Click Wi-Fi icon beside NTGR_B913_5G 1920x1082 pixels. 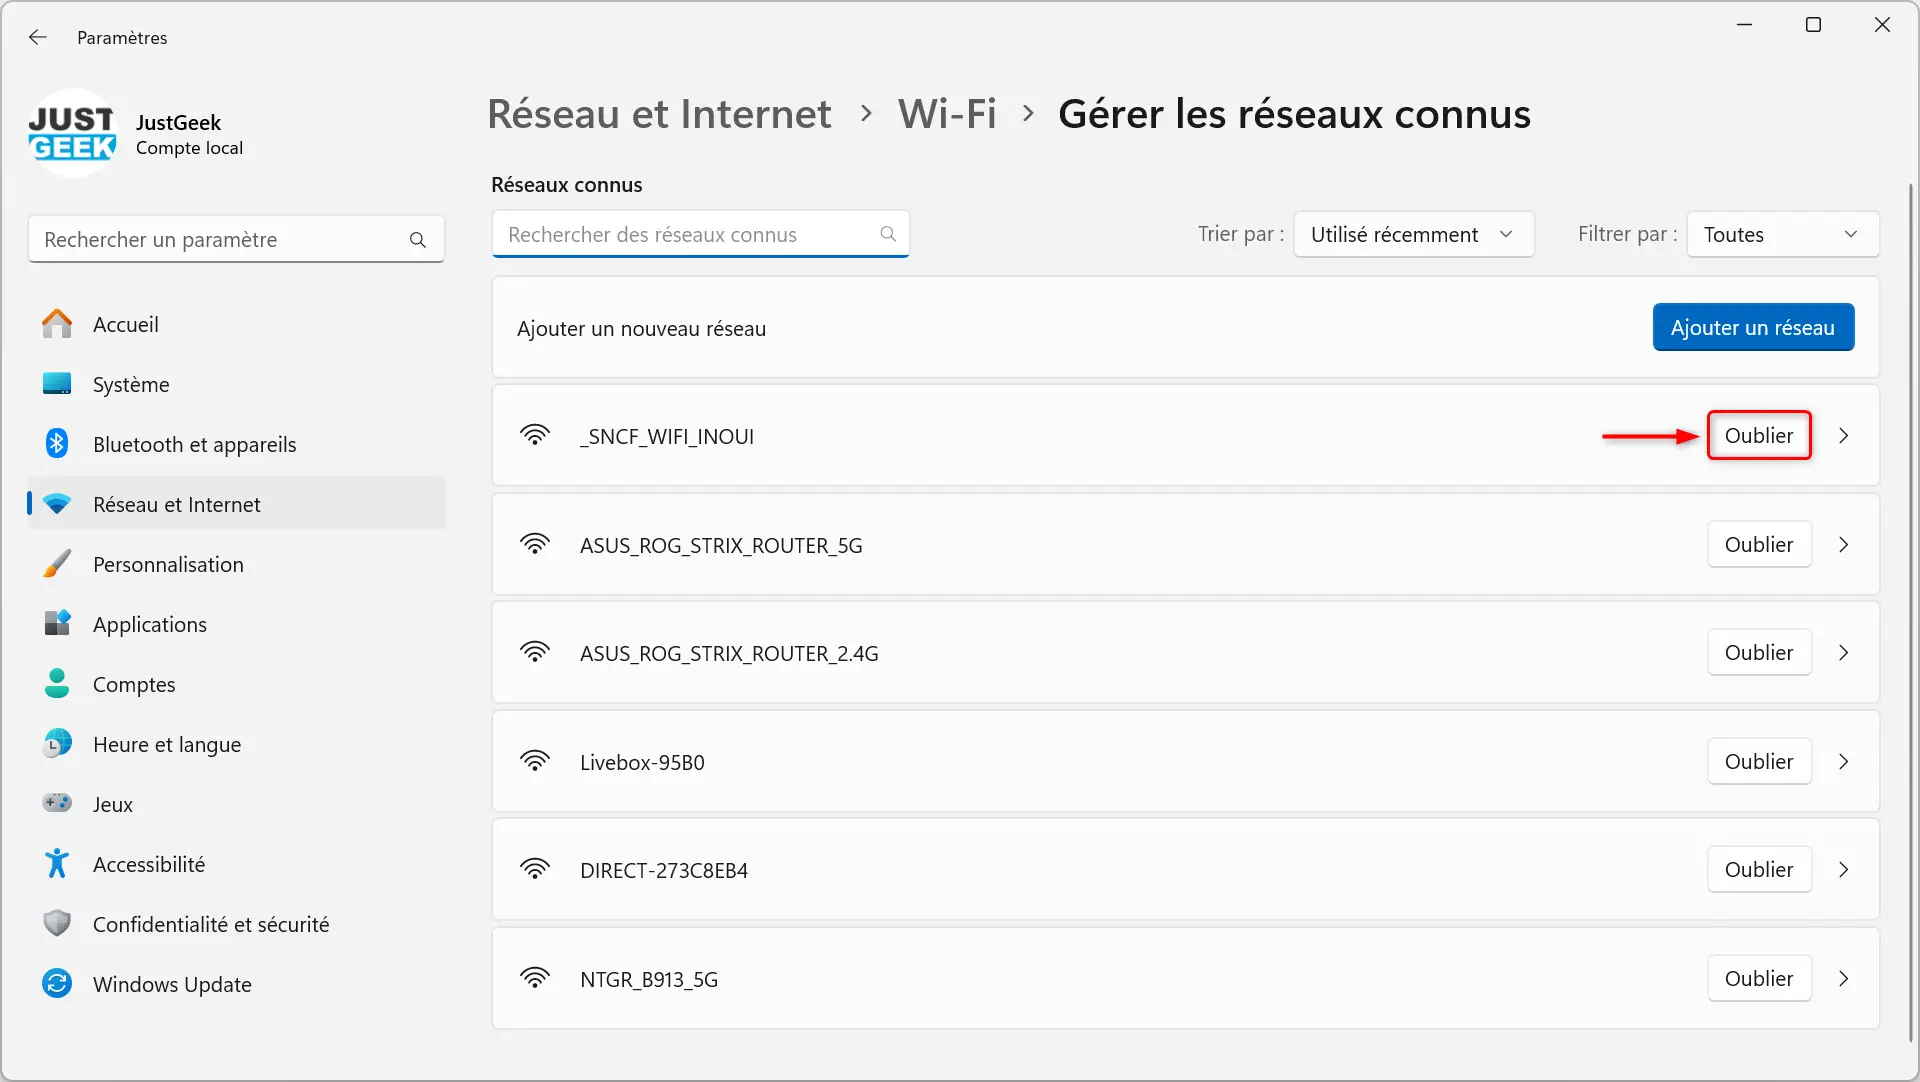535,978
